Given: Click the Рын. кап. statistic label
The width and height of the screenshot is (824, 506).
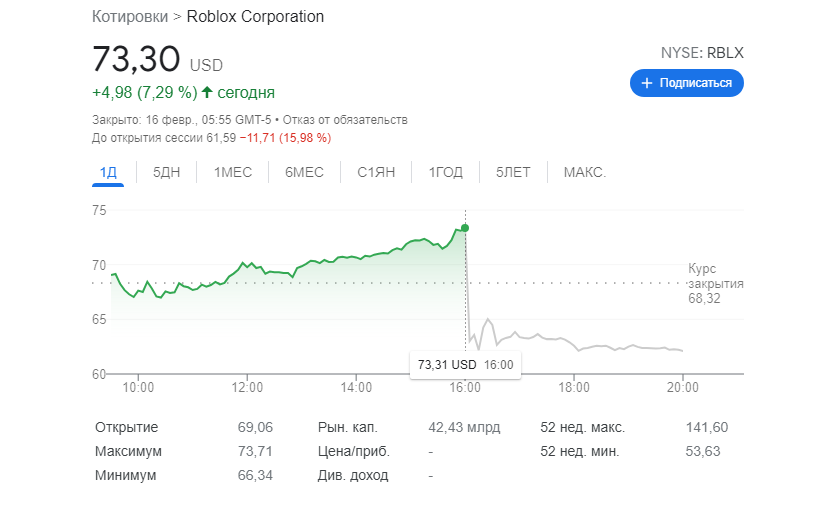Looking at the screenshot, I should click(x=346, y=427).
